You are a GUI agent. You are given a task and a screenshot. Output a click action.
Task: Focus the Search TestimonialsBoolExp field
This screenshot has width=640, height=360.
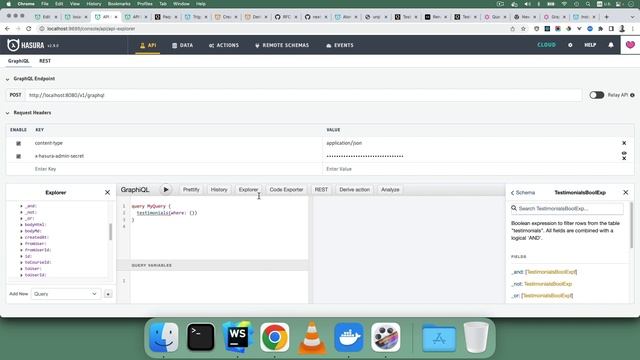point(567,209)
